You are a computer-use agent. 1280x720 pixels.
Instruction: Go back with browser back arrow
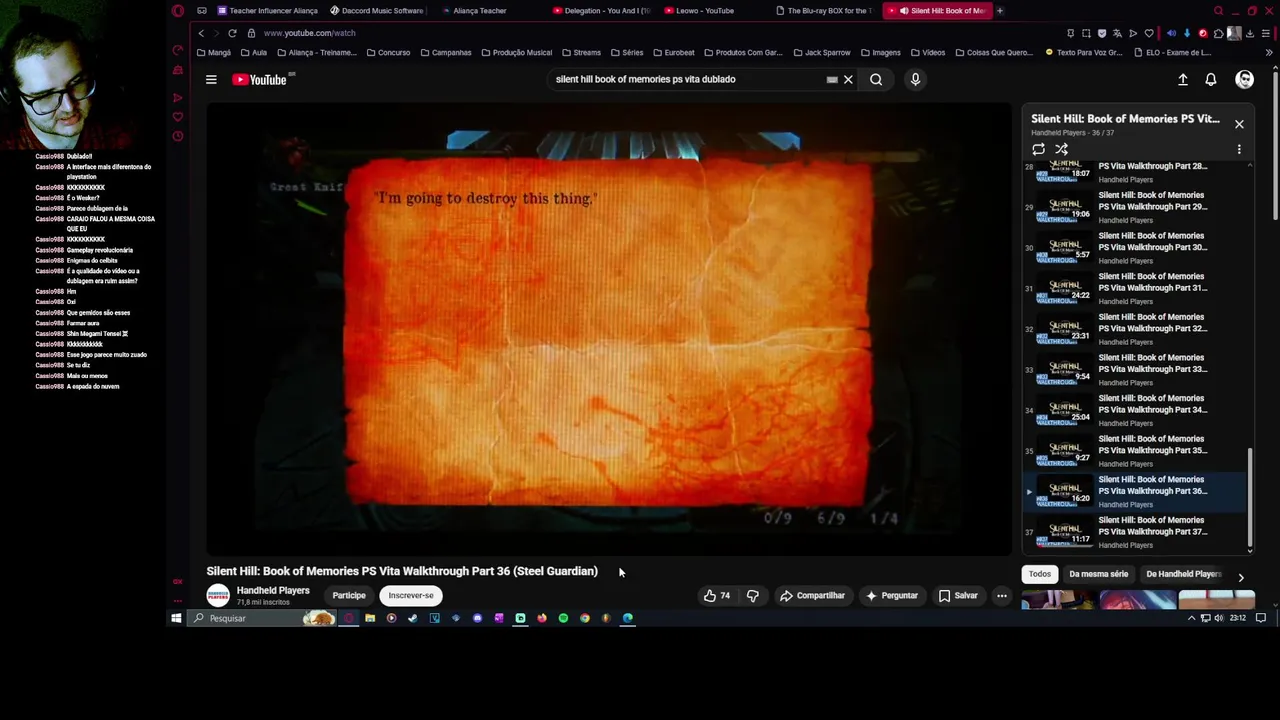[201, 33]
